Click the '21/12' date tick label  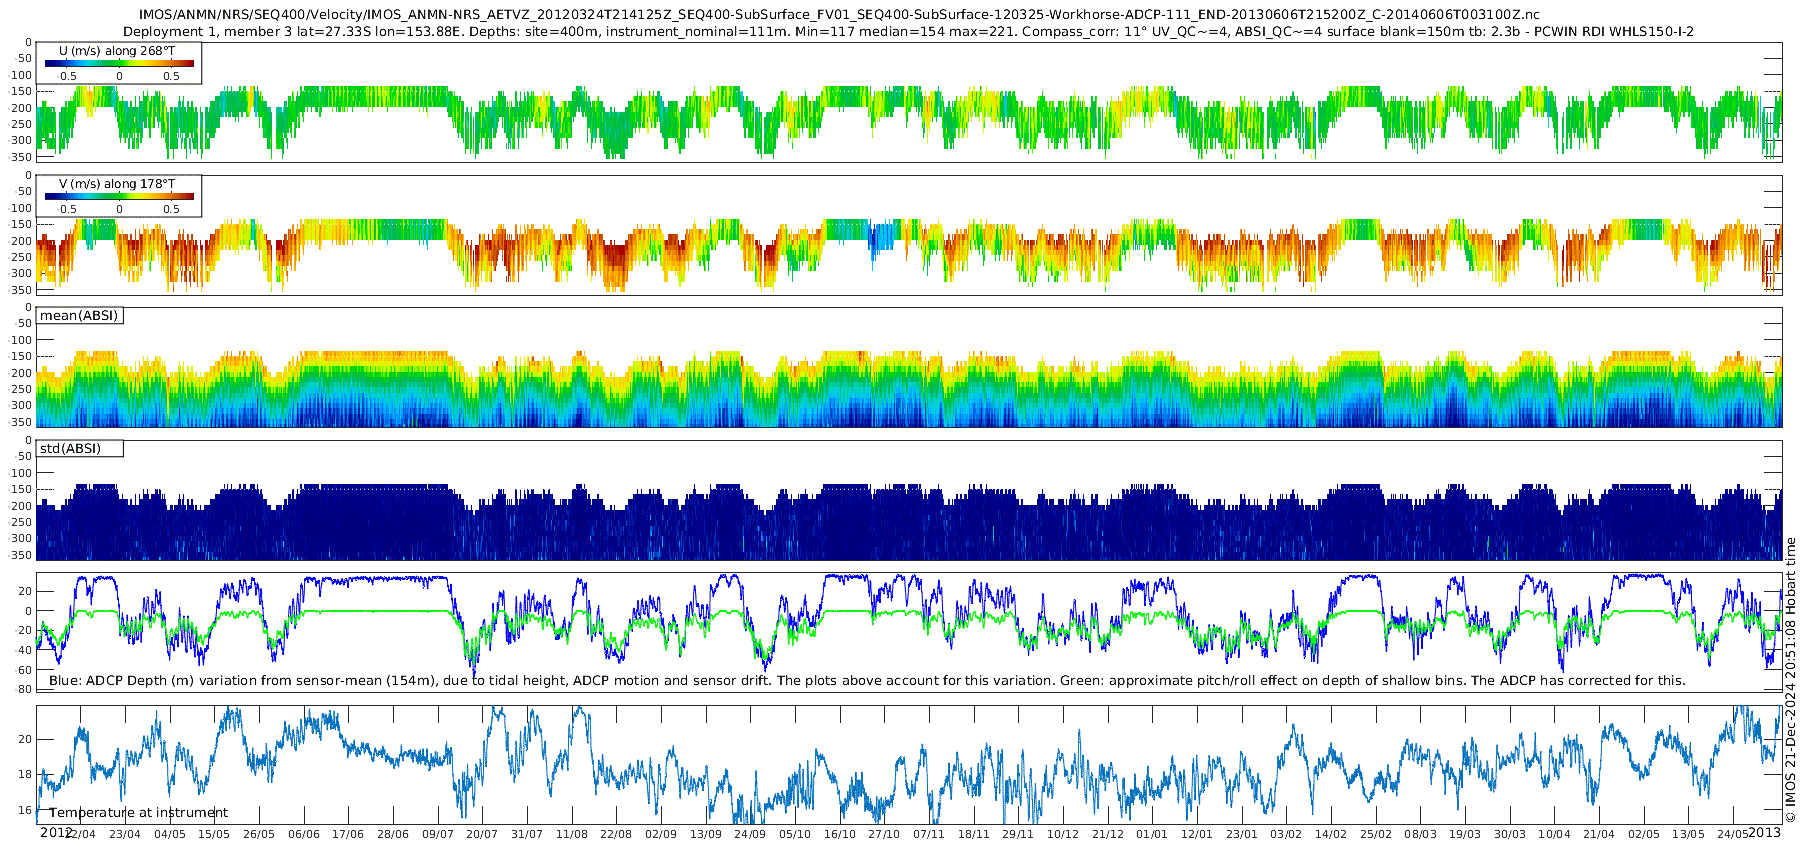[x=1108, y=834]
